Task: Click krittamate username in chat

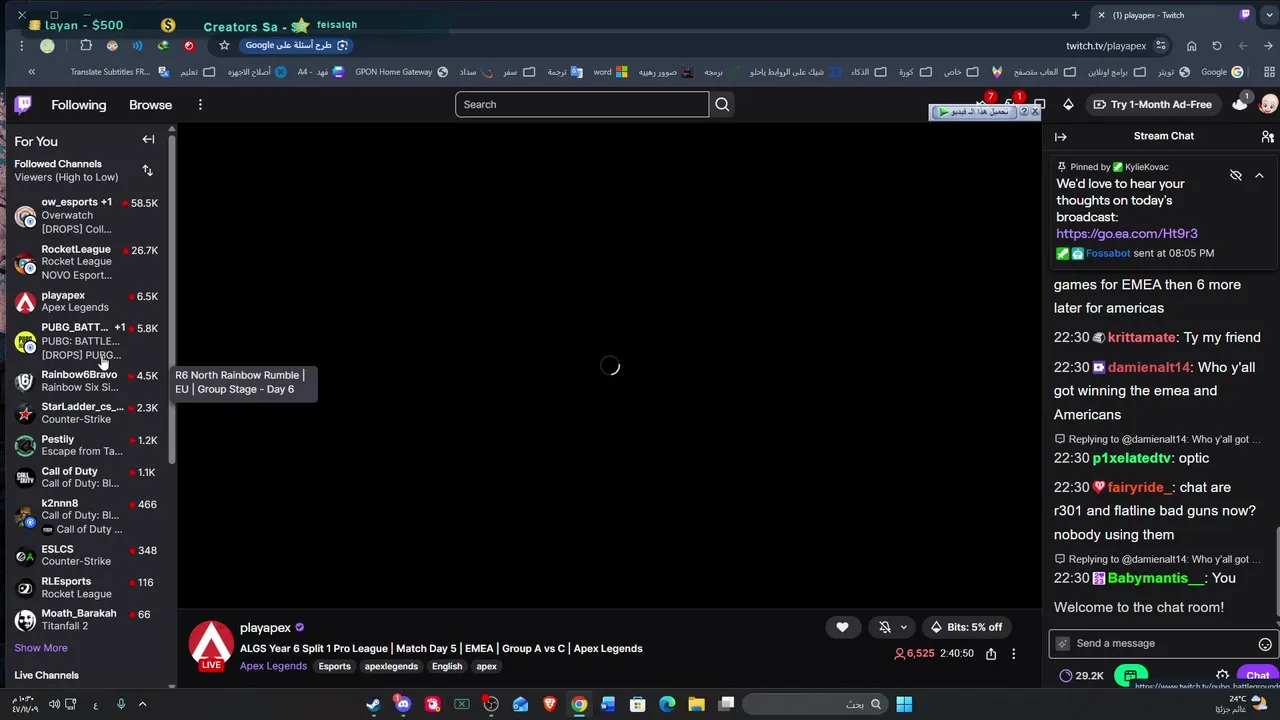Action: (1141, 338)
